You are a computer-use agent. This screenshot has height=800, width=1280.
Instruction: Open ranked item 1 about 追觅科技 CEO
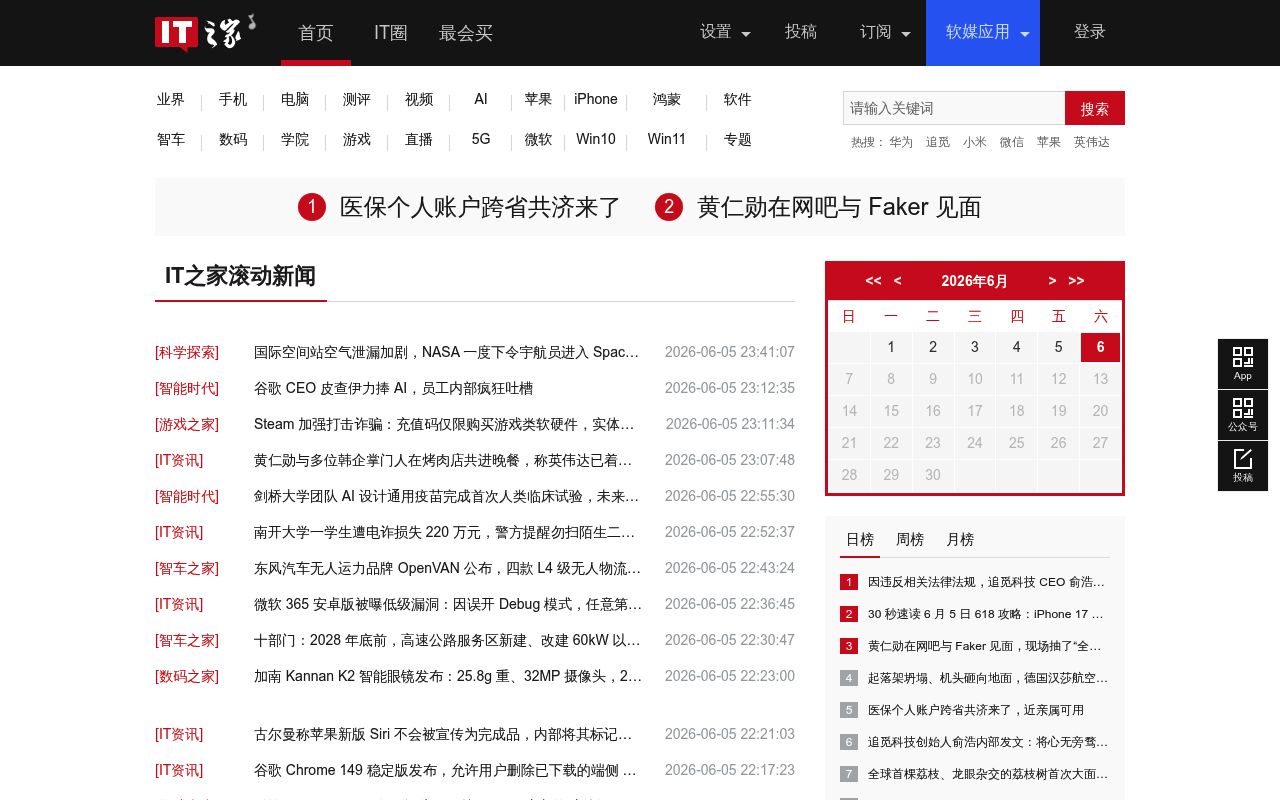tap(986, 582)
